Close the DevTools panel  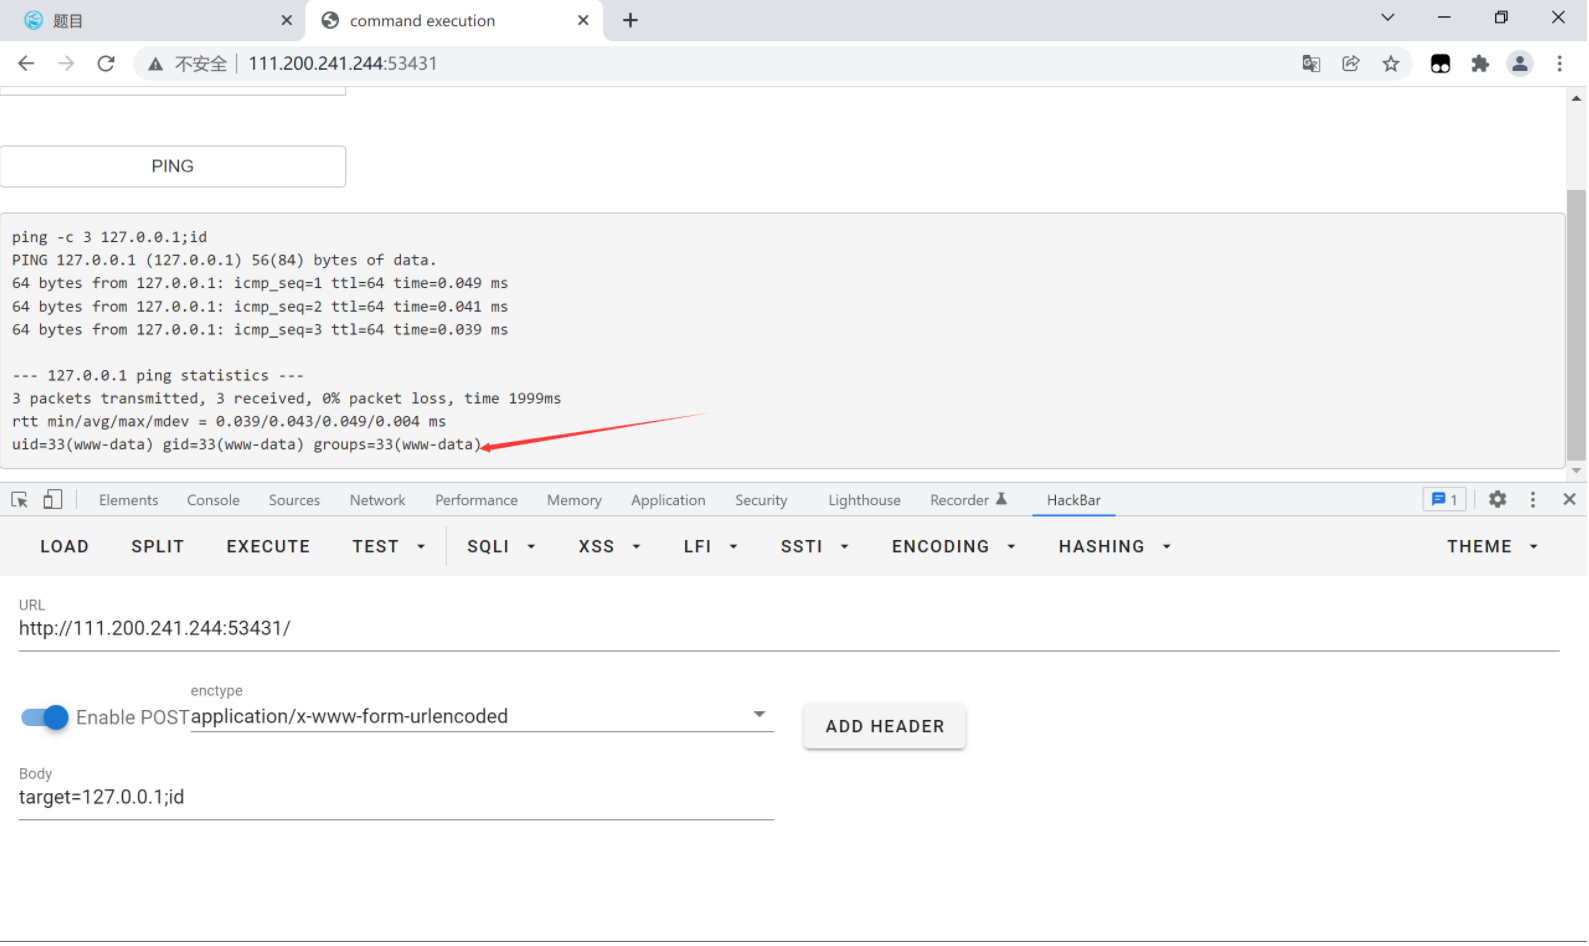pyautogui.click(x=1569, y=500)
